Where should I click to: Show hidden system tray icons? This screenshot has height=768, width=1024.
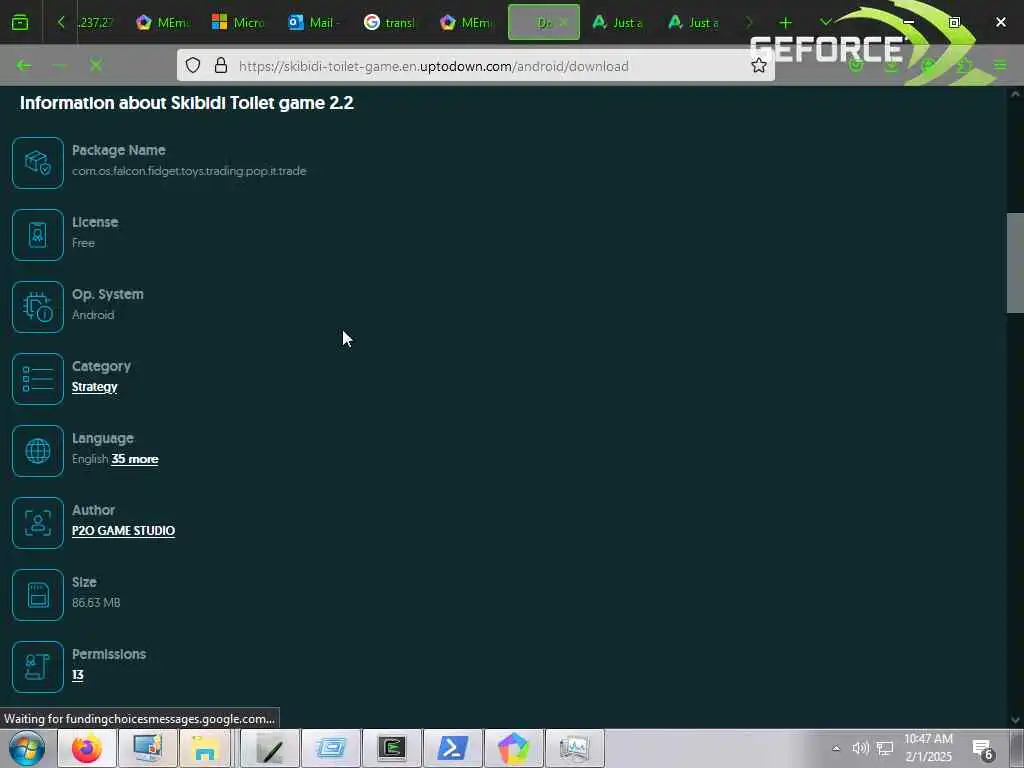(835, 748)
